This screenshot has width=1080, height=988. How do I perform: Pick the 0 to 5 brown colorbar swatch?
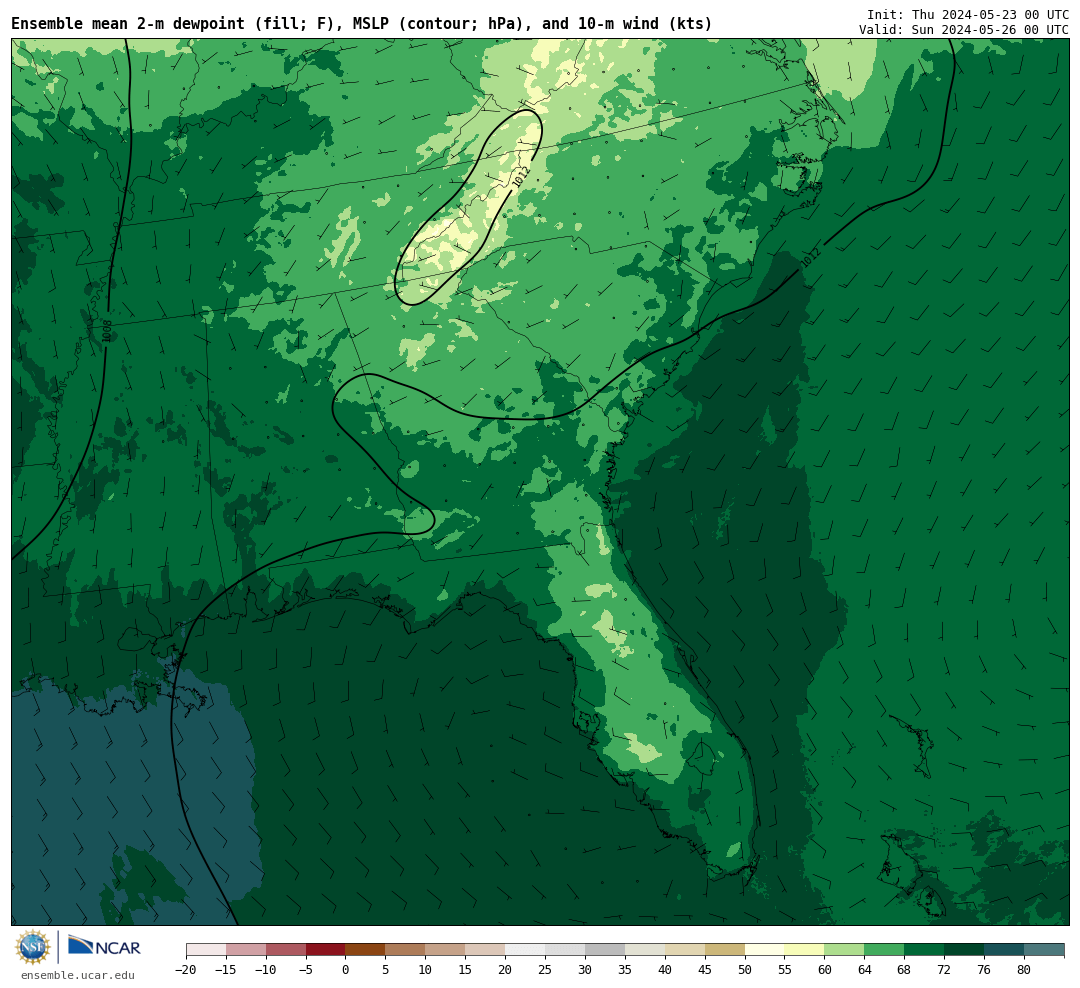point(365,950)
